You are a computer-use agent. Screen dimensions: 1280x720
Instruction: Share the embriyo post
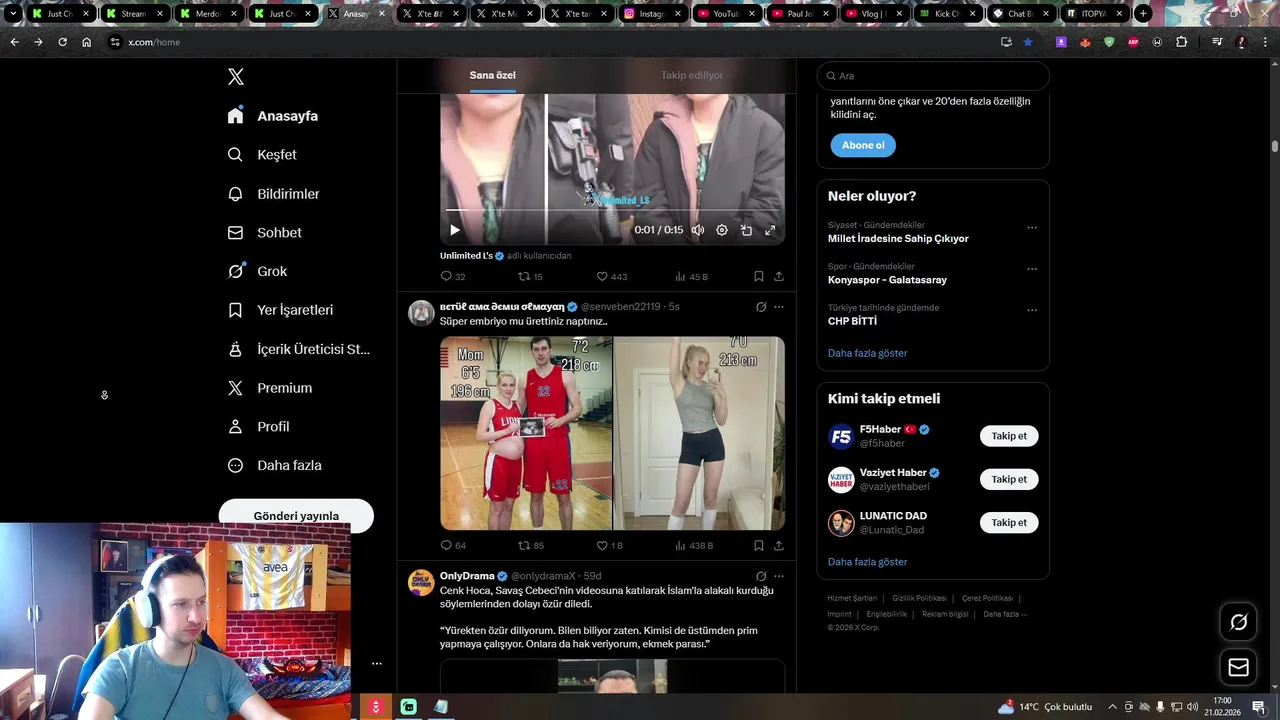click(x=779, y=546)
